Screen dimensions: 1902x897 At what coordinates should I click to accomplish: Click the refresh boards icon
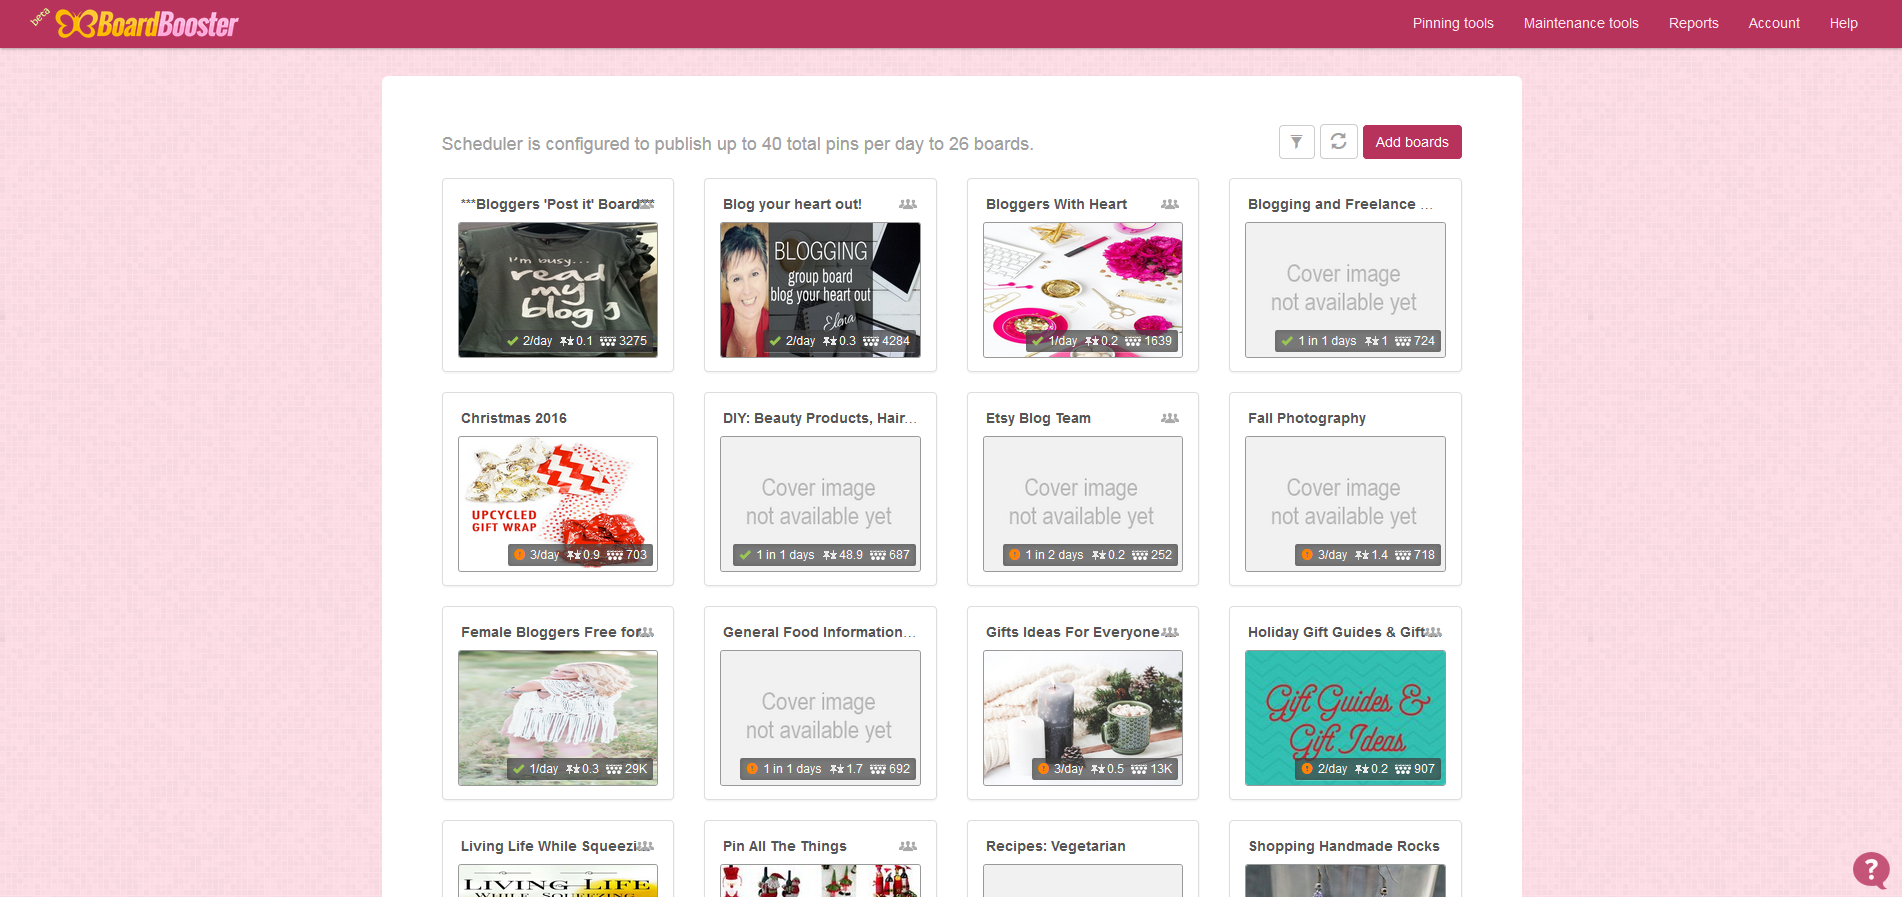1338,142
